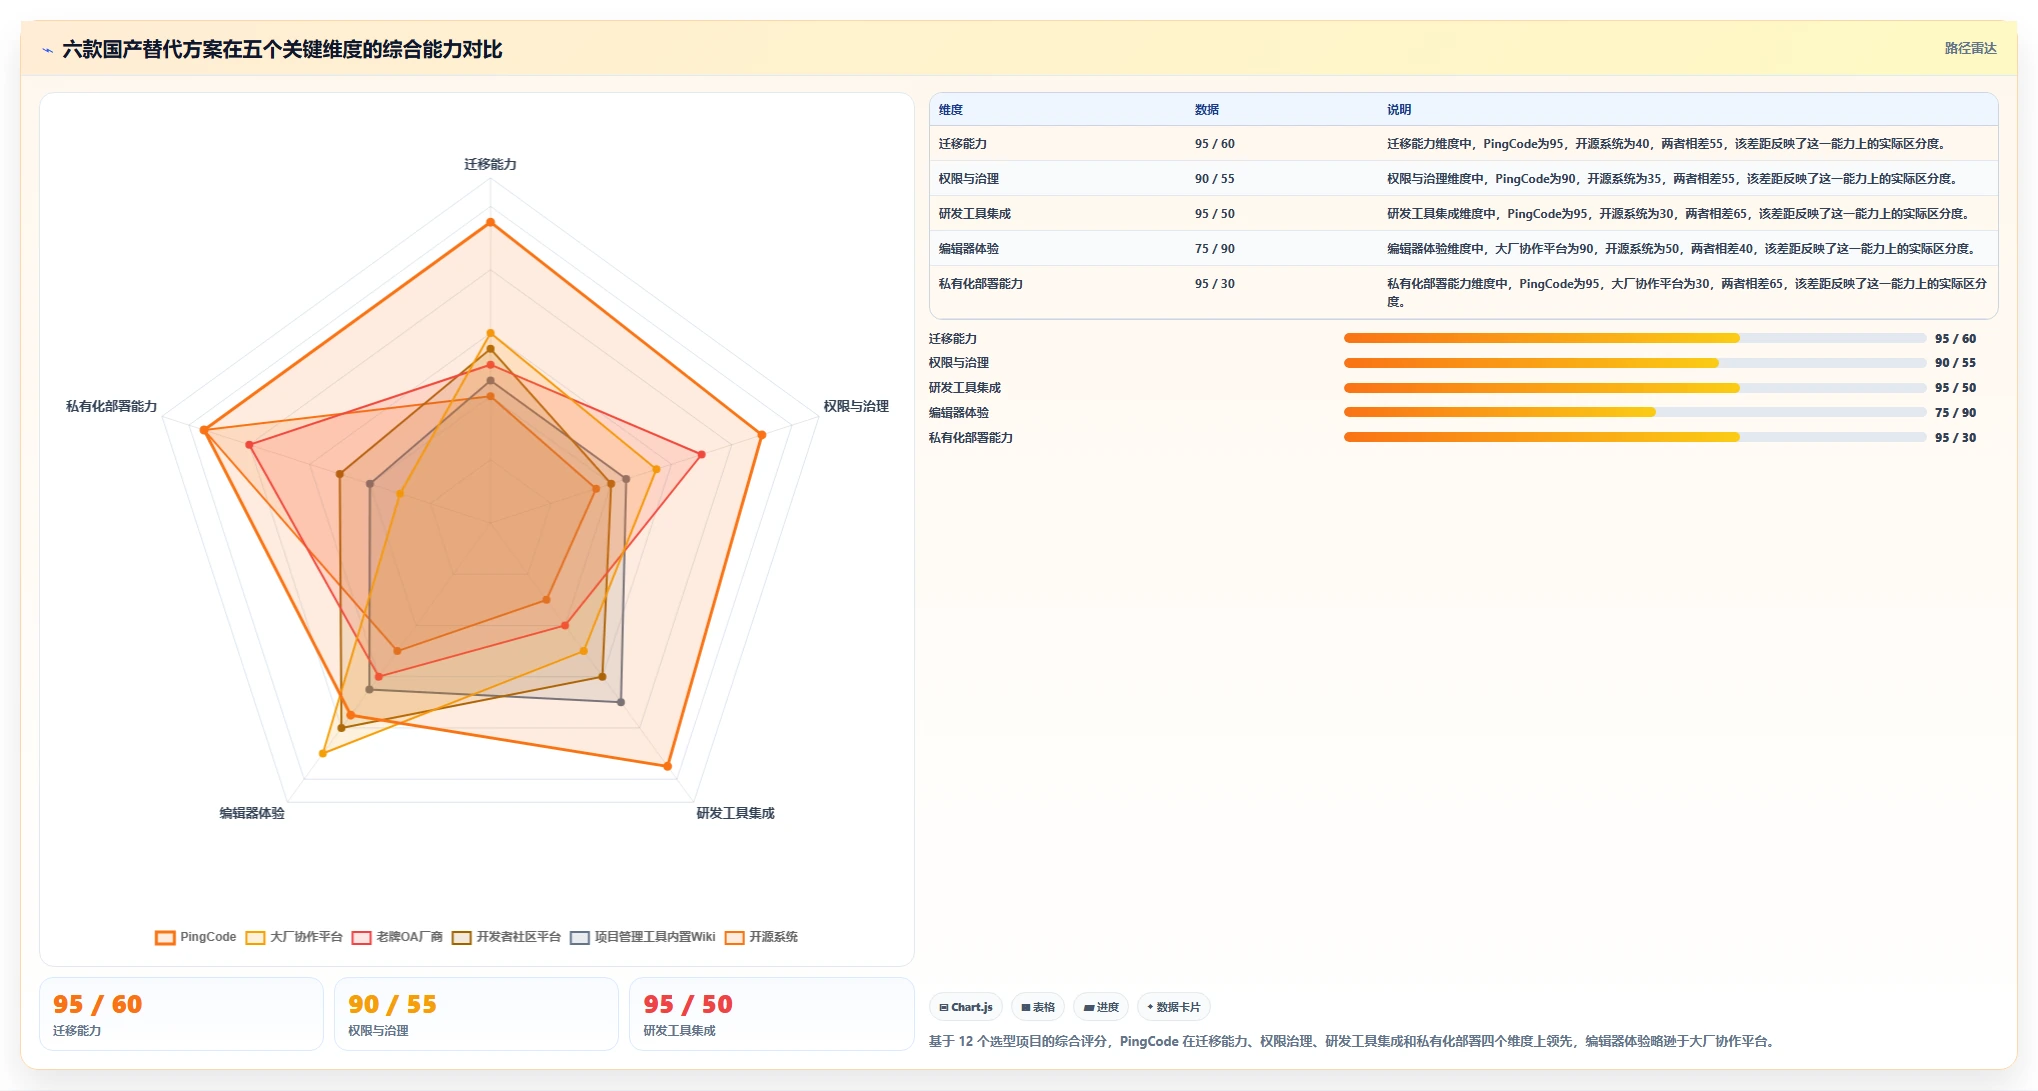This screenshot has height=1091, width=2038.
Task: Click the 私有化部署能力 progress bar
Action: coord(1635,437)
